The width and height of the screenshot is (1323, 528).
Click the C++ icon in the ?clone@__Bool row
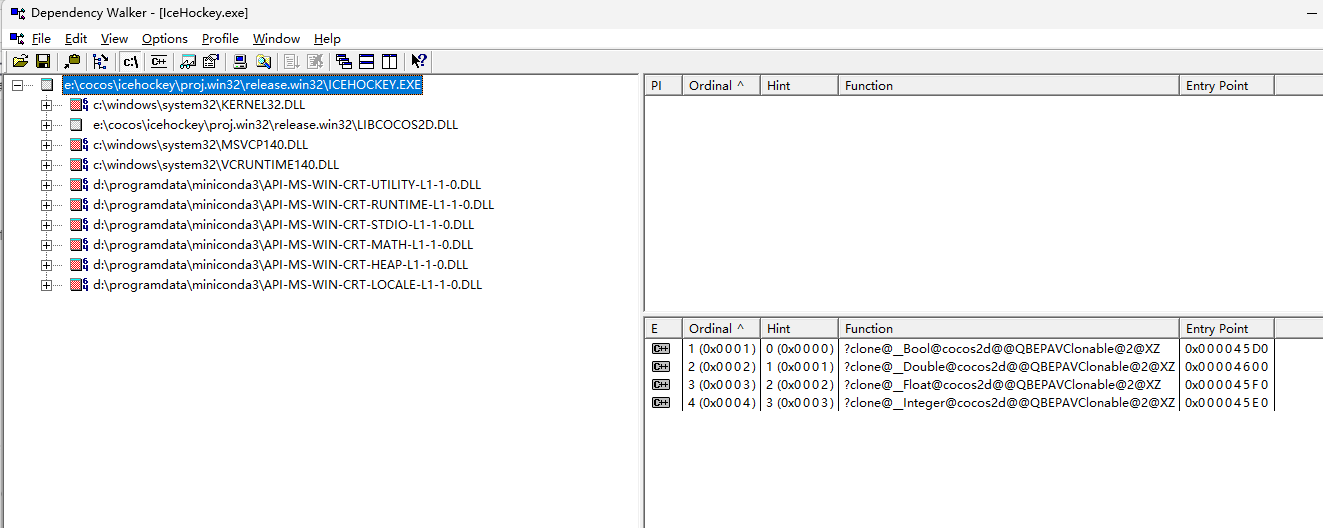click(x=660, y=349)
